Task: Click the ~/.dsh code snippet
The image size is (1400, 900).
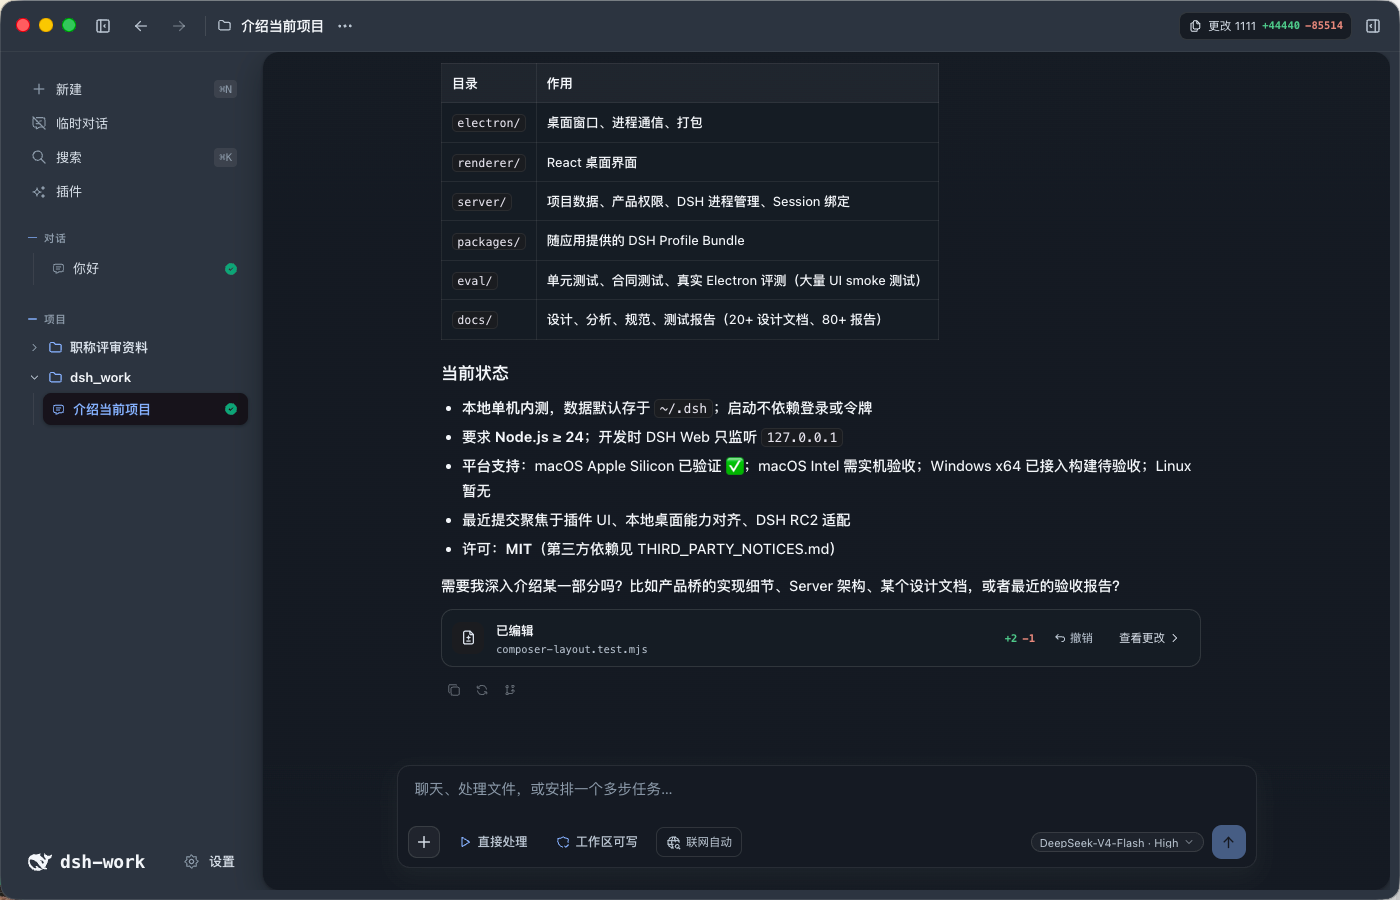Action: (x=683, y=408)
